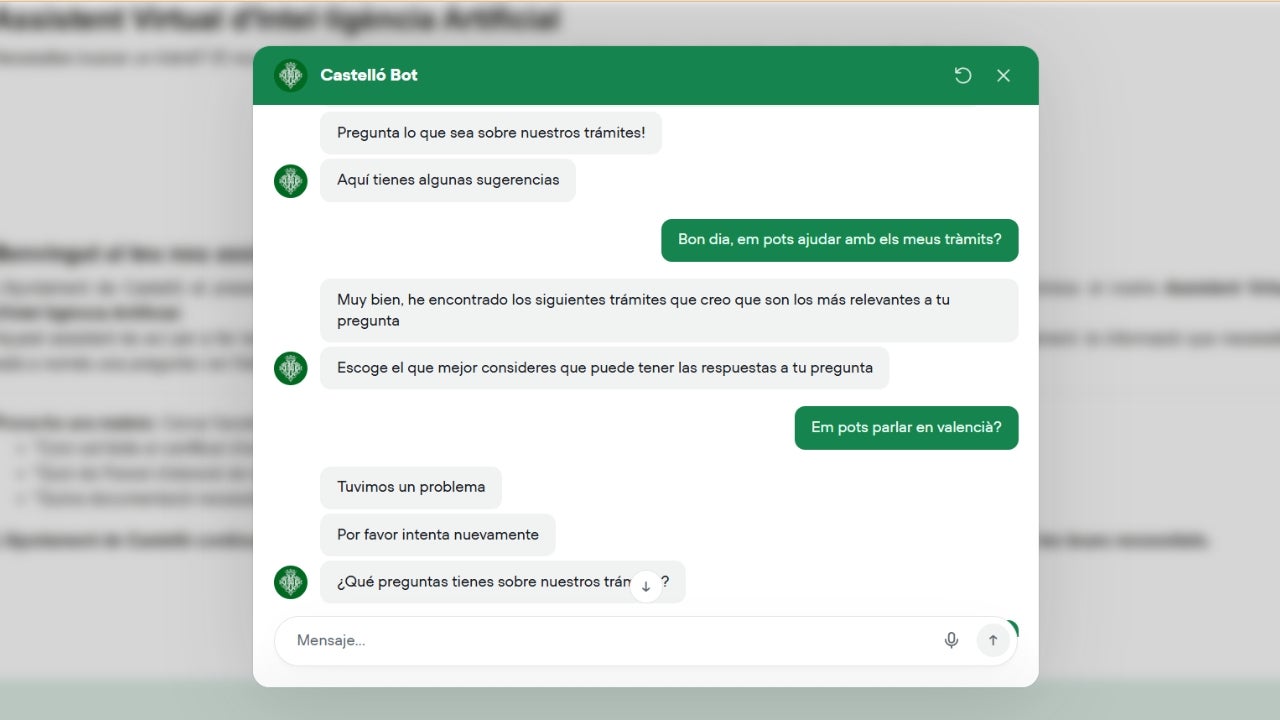1280x720 pixels.
Task: Click the "Por favor intenta nuevamente" message
Action: pyautogui.click(x=437, y=535)
